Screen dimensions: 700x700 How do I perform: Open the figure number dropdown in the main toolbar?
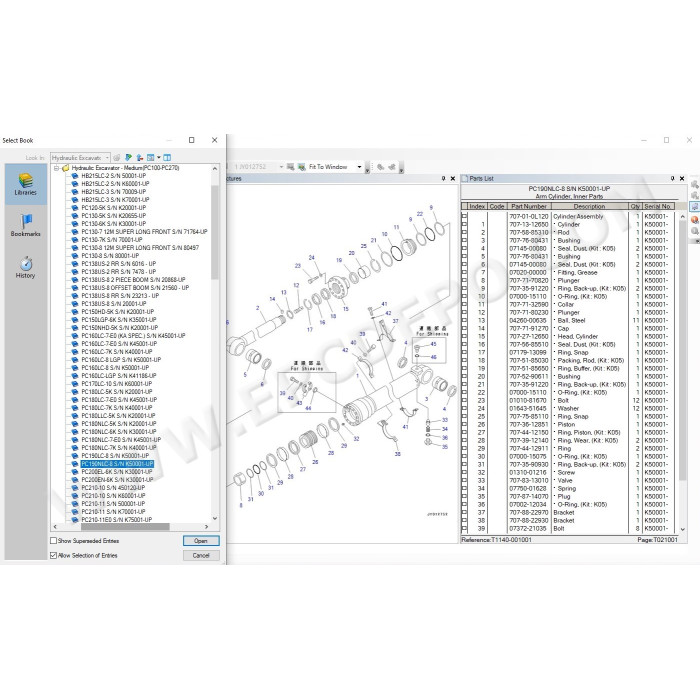click(281, 167)
